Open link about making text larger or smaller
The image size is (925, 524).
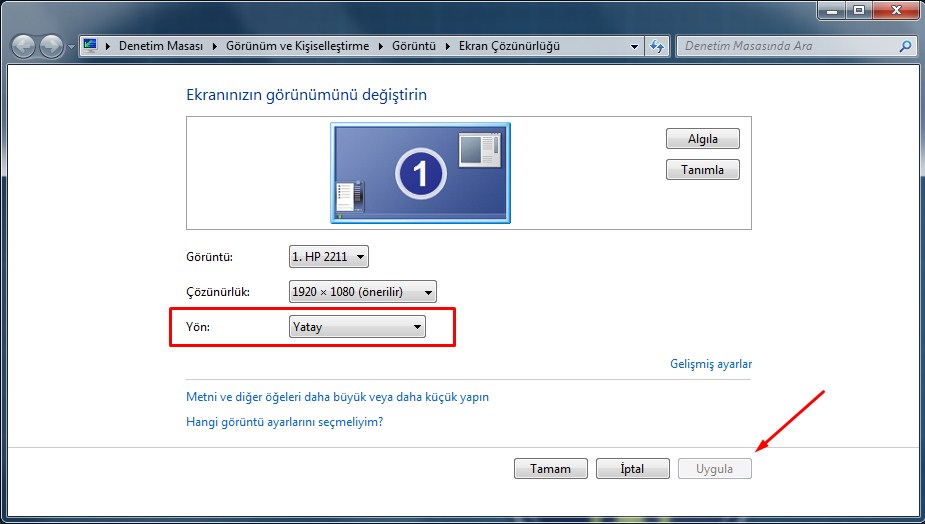point(337,397)
